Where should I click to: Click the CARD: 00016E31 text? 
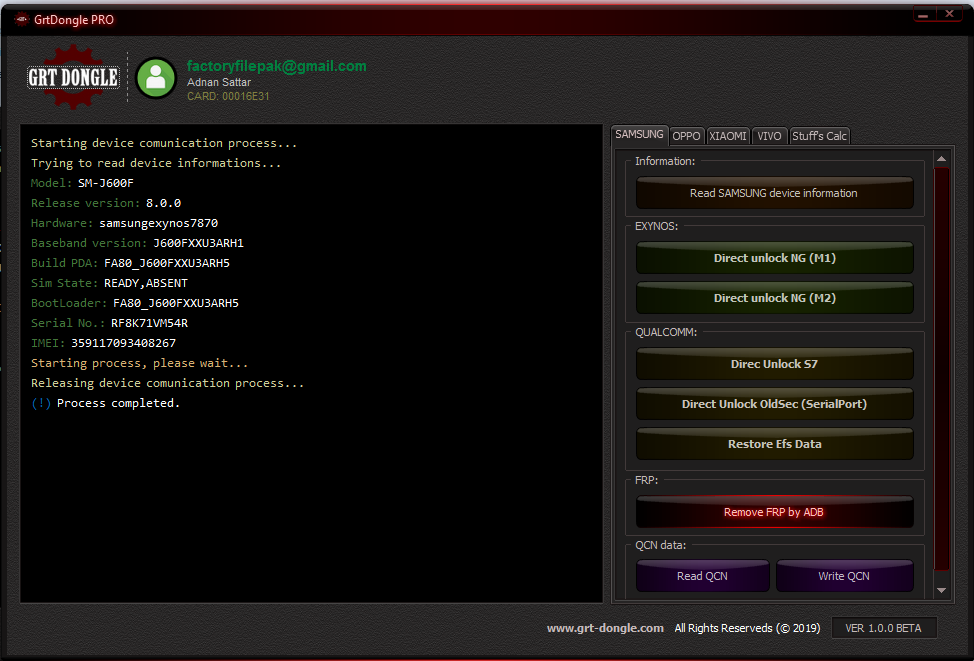coord(228,96)
